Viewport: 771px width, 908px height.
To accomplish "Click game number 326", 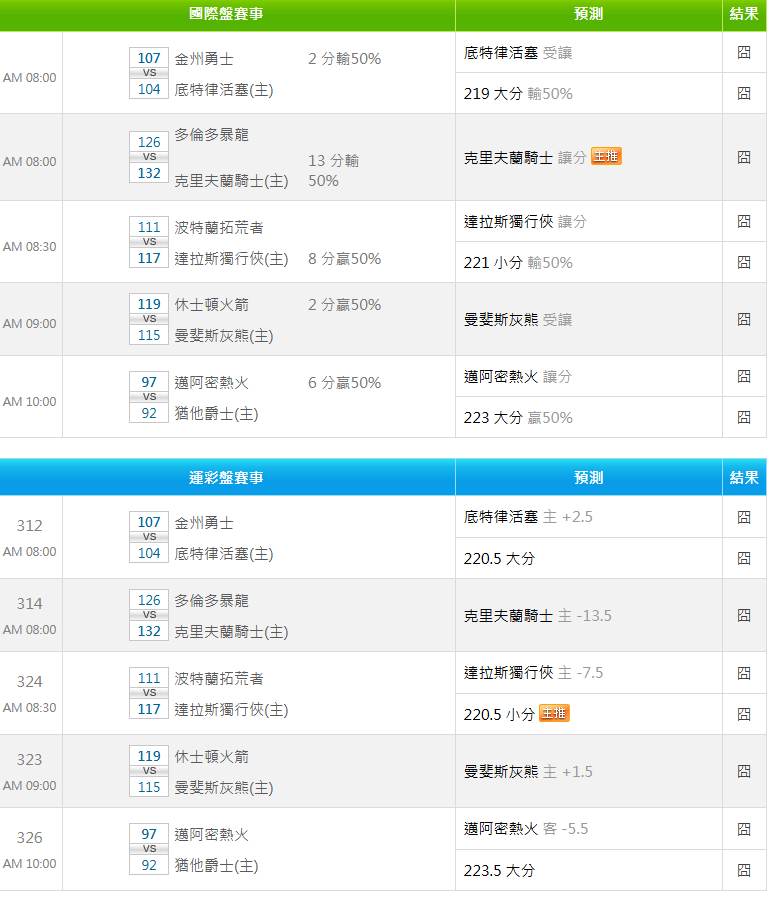I will click(x=30, y=838).
